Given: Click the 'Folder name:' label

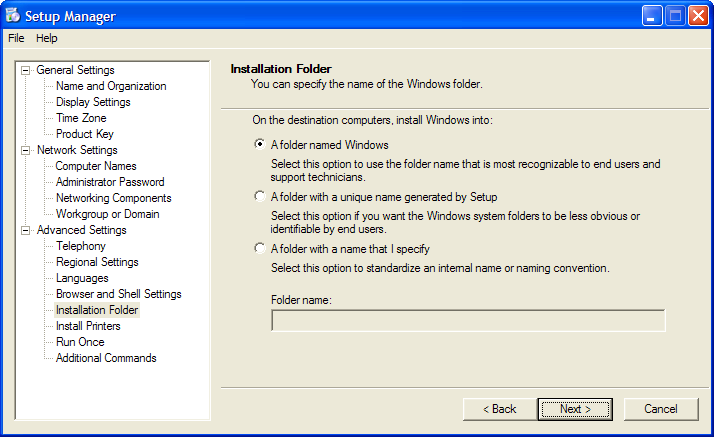Looking at the screenshot, I should click(301, 300).
